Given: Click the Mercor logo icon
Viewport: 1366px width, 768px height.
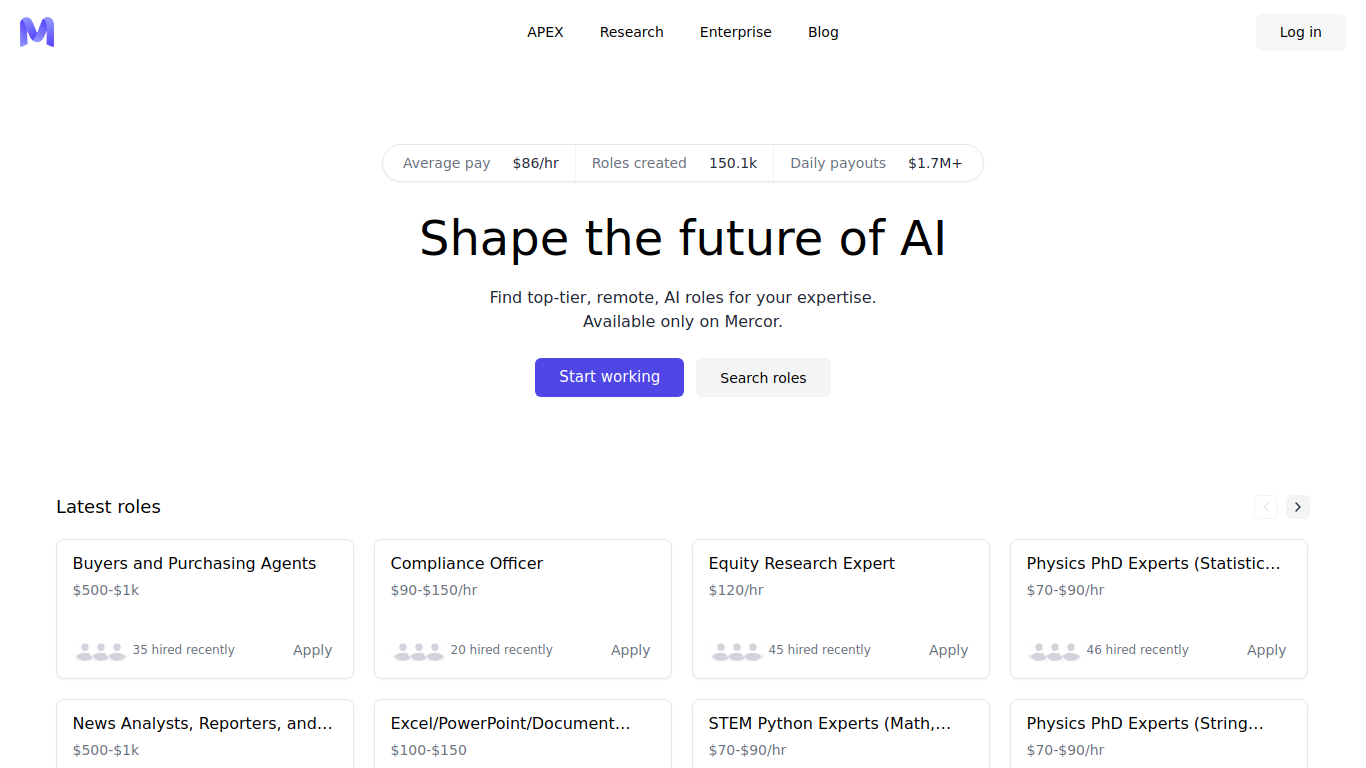Looking at the screenshot, I should 37,32.
